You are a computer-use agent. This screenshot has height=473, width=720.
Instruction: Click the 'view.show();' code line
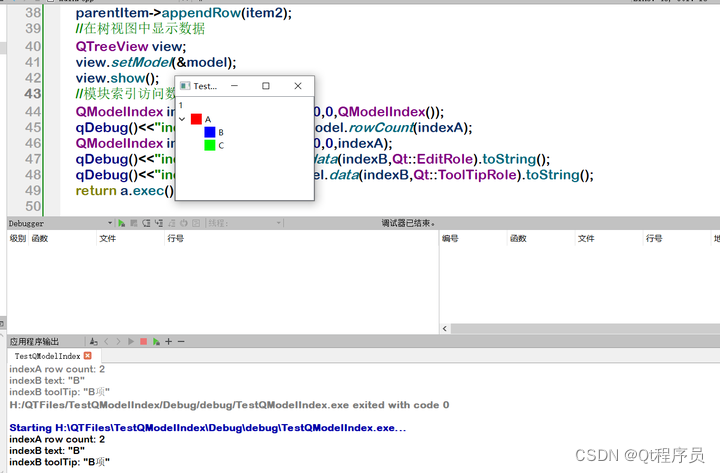118,78
